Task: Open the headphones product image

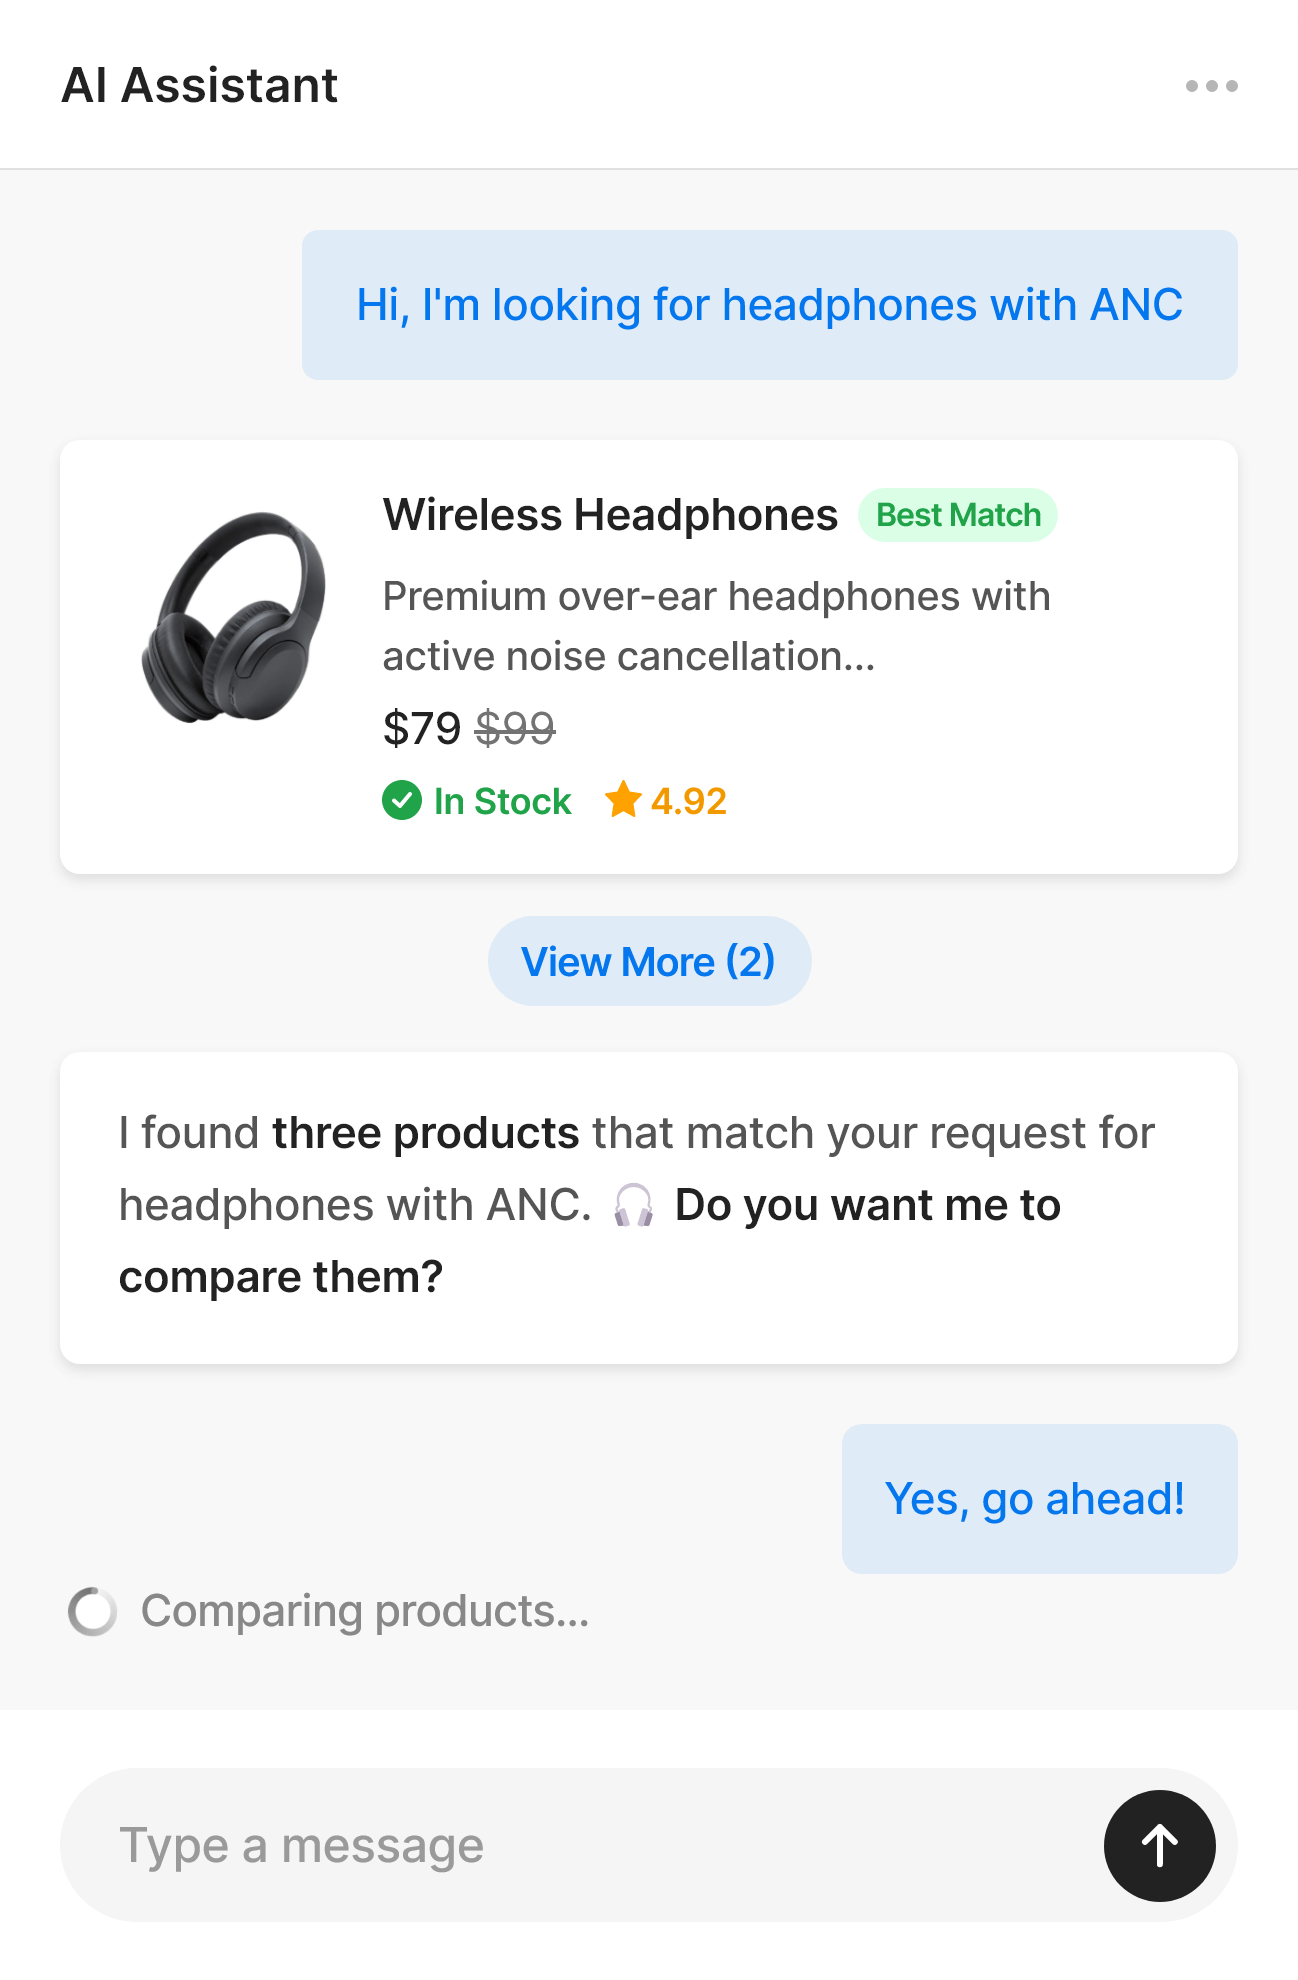Action: [234, 616]
